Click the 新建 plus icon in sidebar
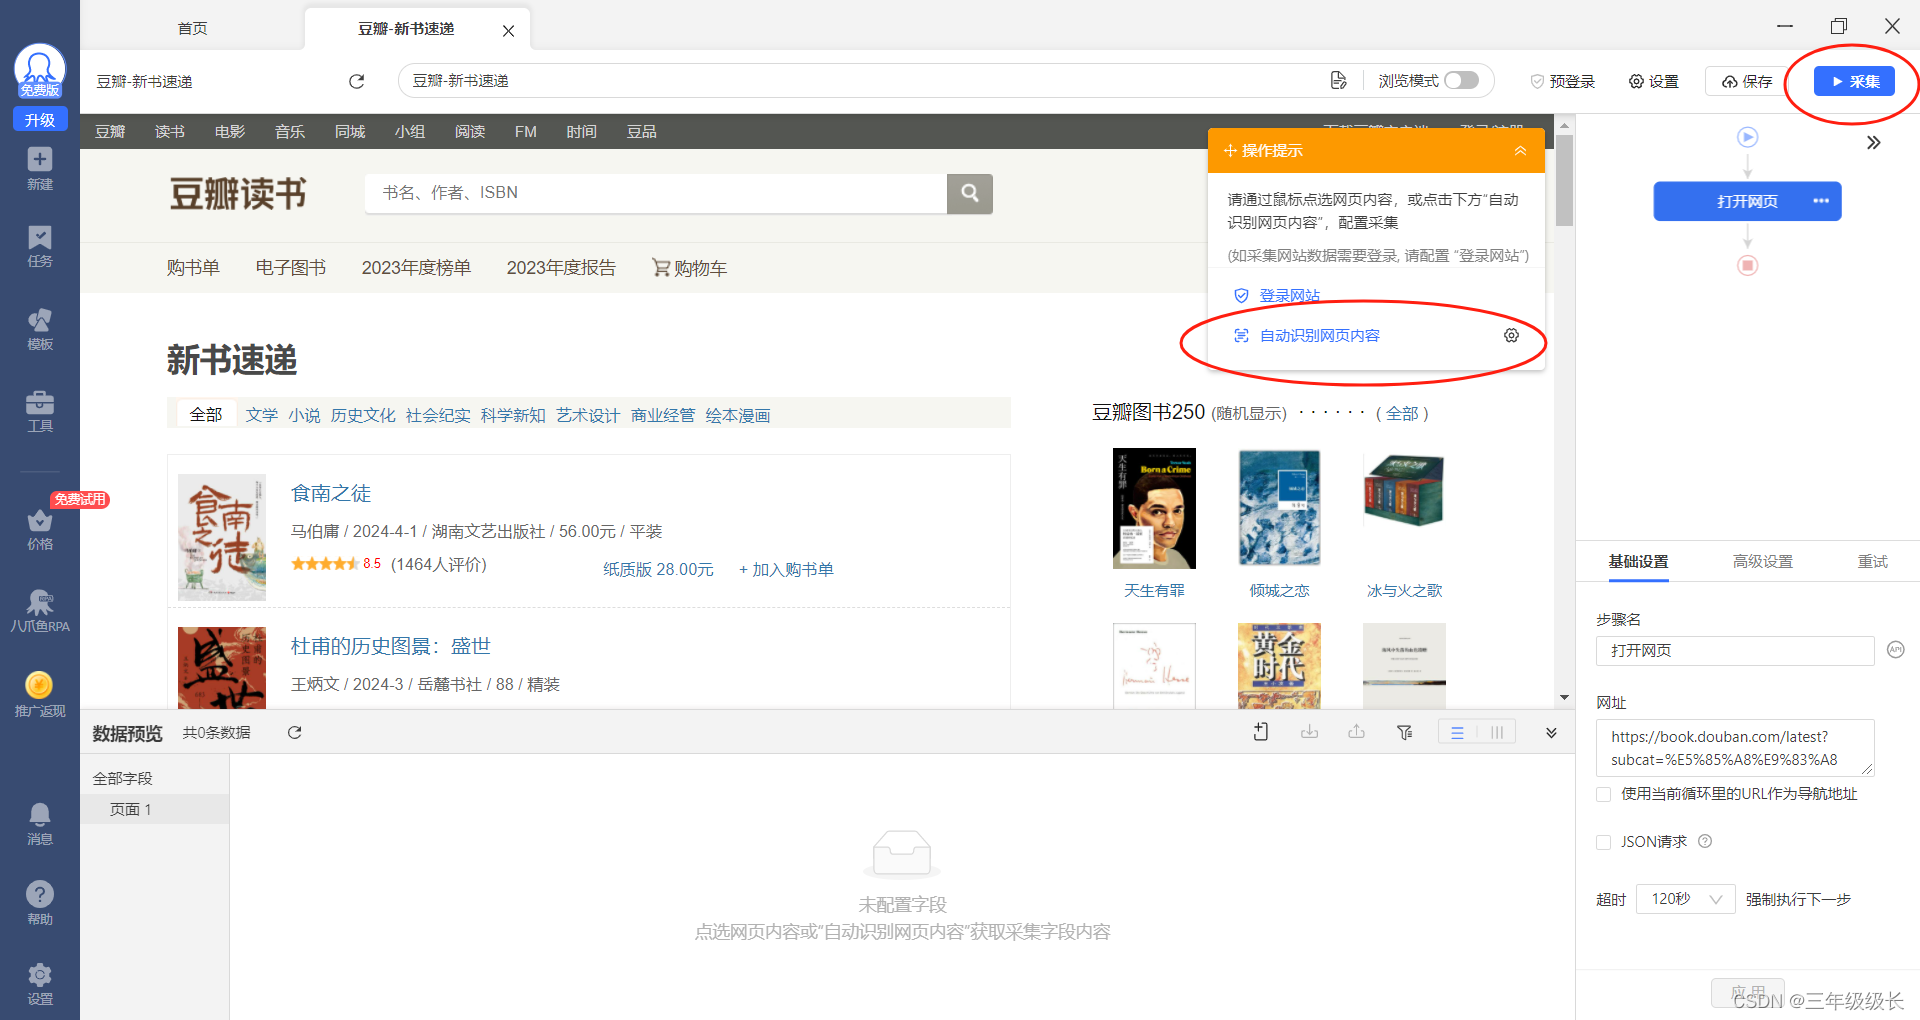 point(40,160)
